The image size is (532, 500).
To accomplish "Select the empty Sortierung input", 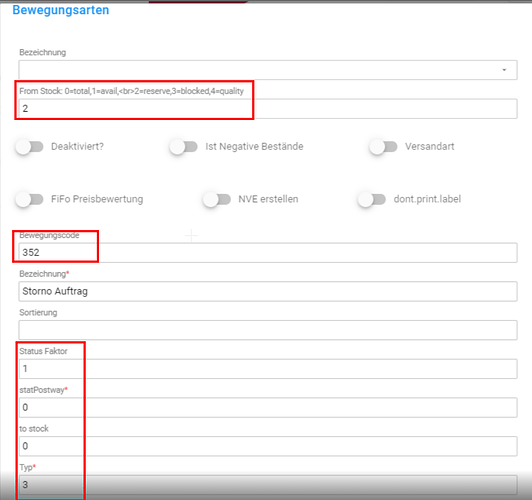I will coord(268,330).
